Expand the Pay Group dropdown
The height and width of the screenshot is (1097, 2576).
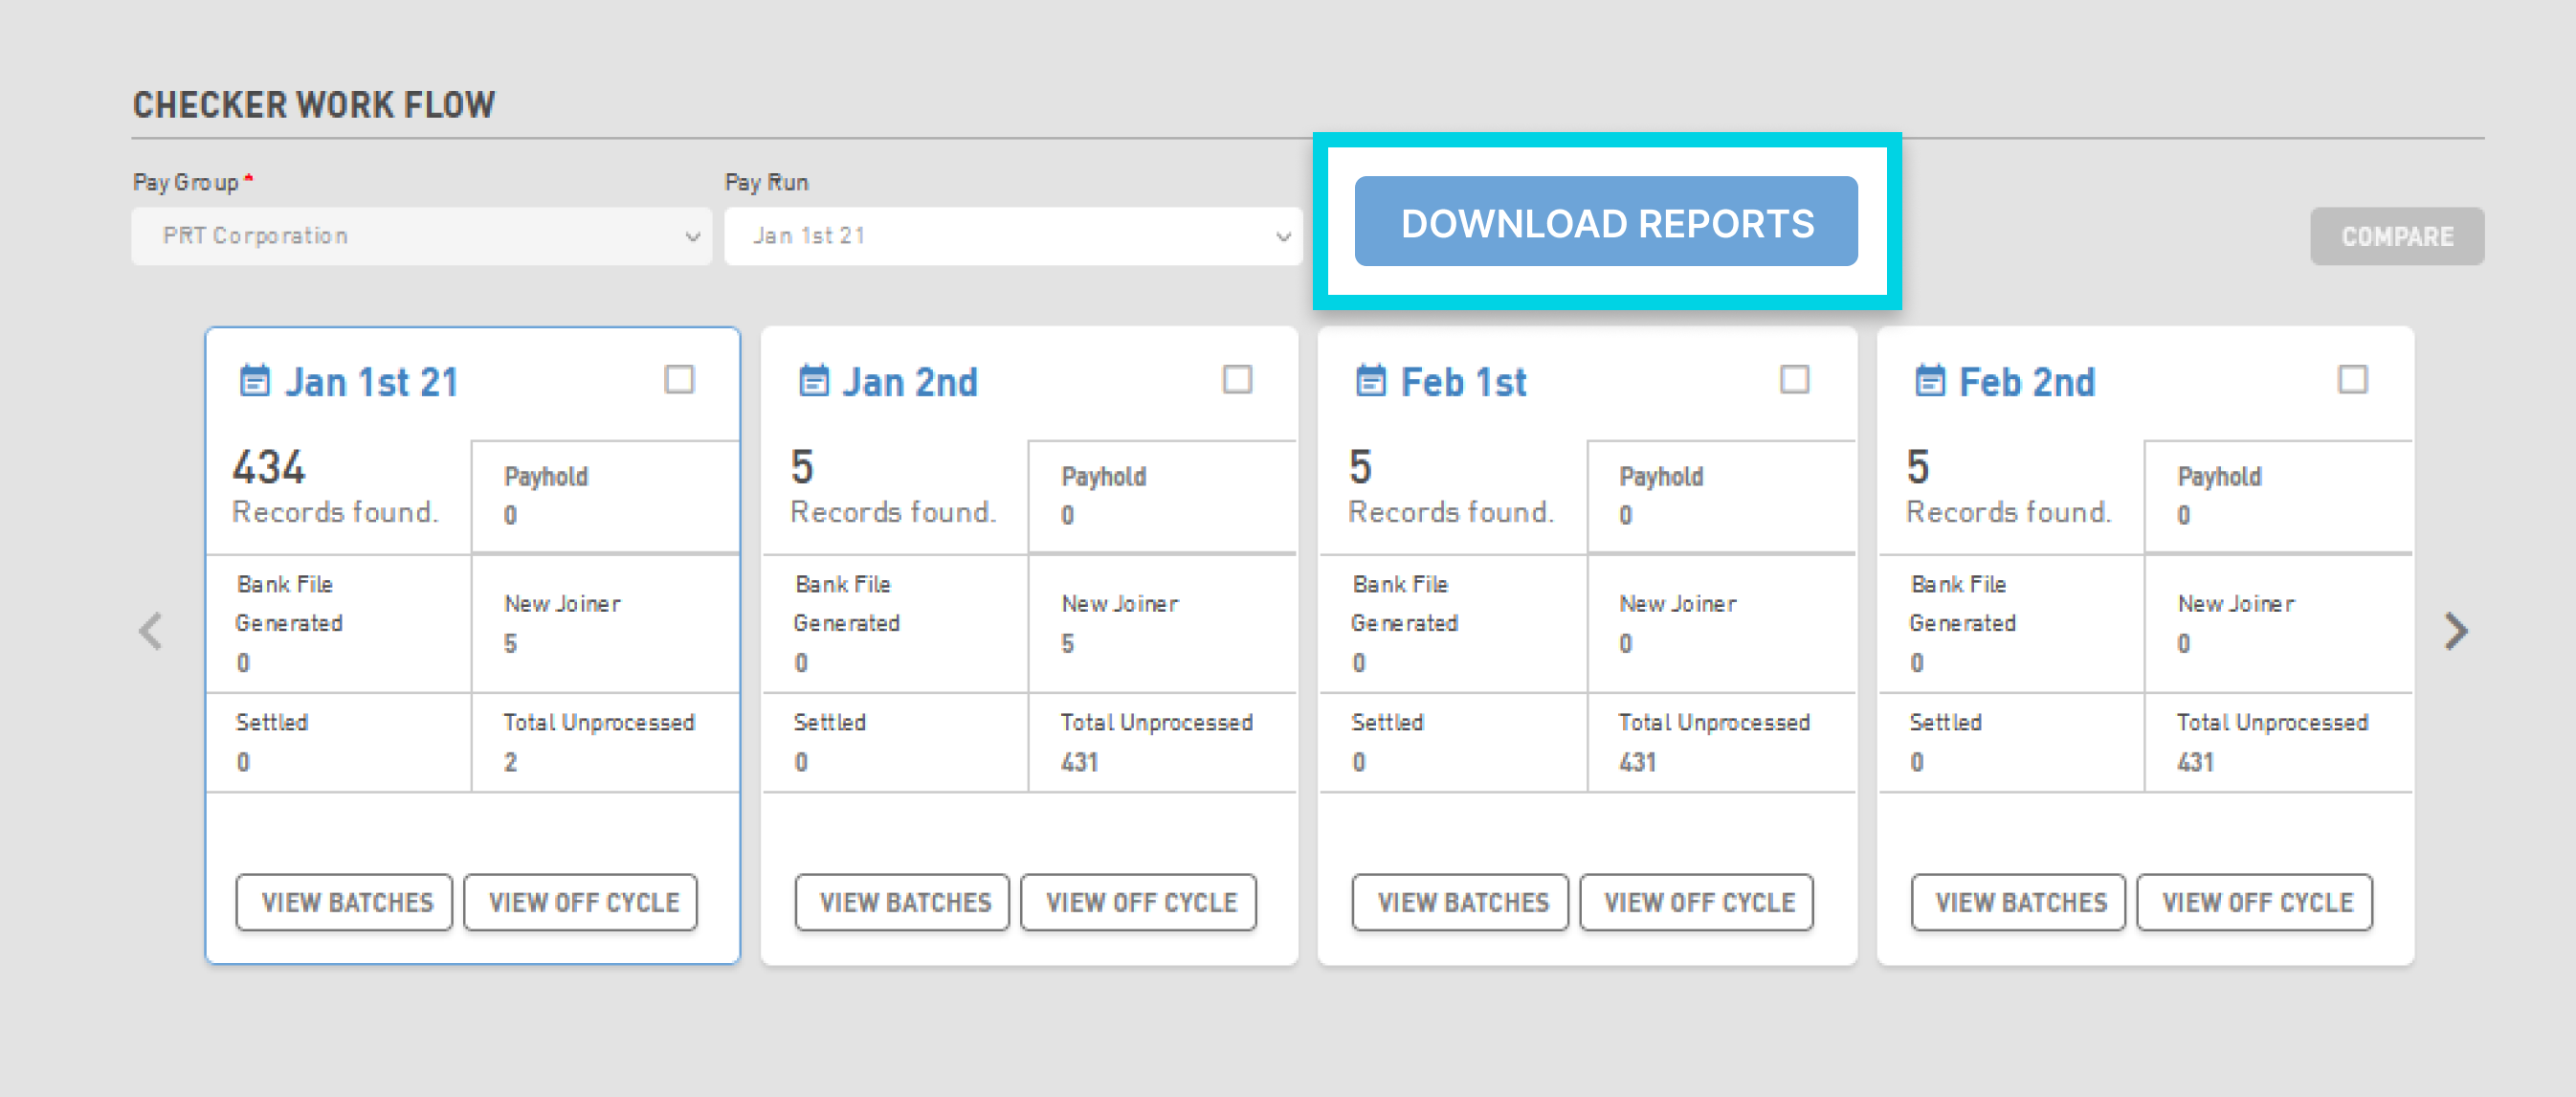(x=419, y=235)
